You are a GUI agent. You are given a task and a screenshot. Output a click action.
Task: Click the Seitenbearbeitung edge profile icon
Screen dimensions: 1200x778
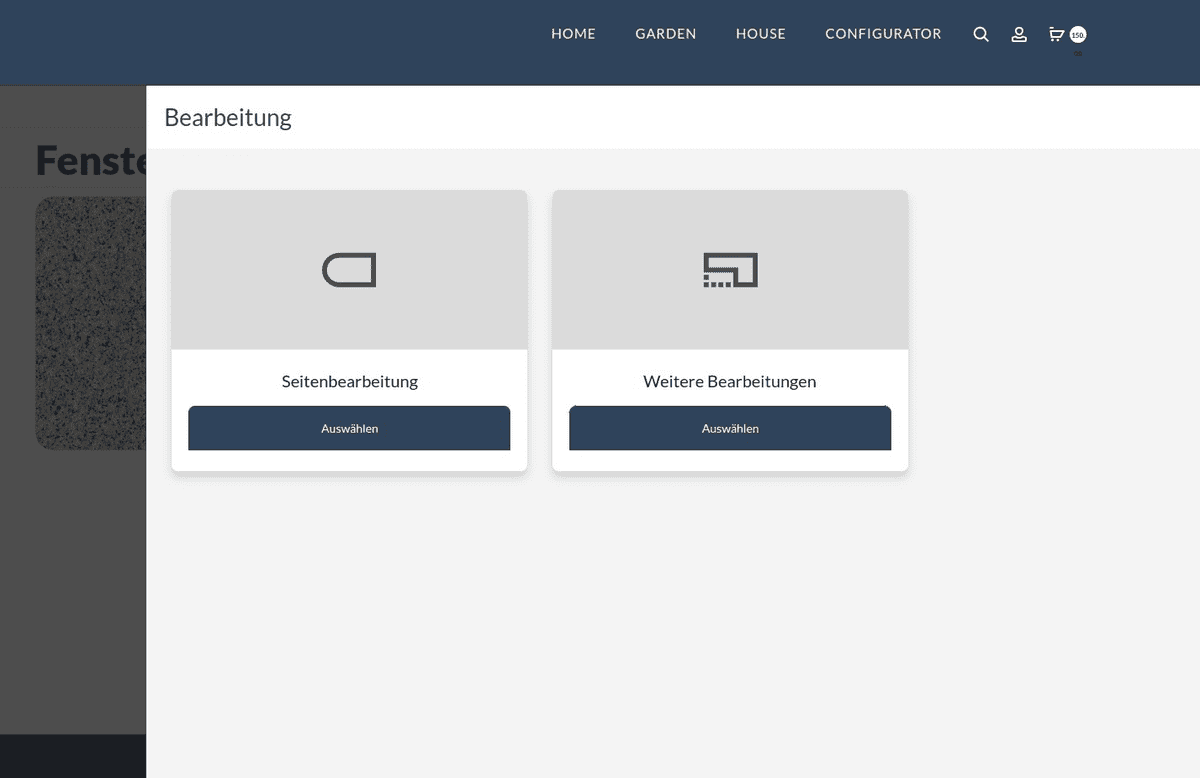349,270
